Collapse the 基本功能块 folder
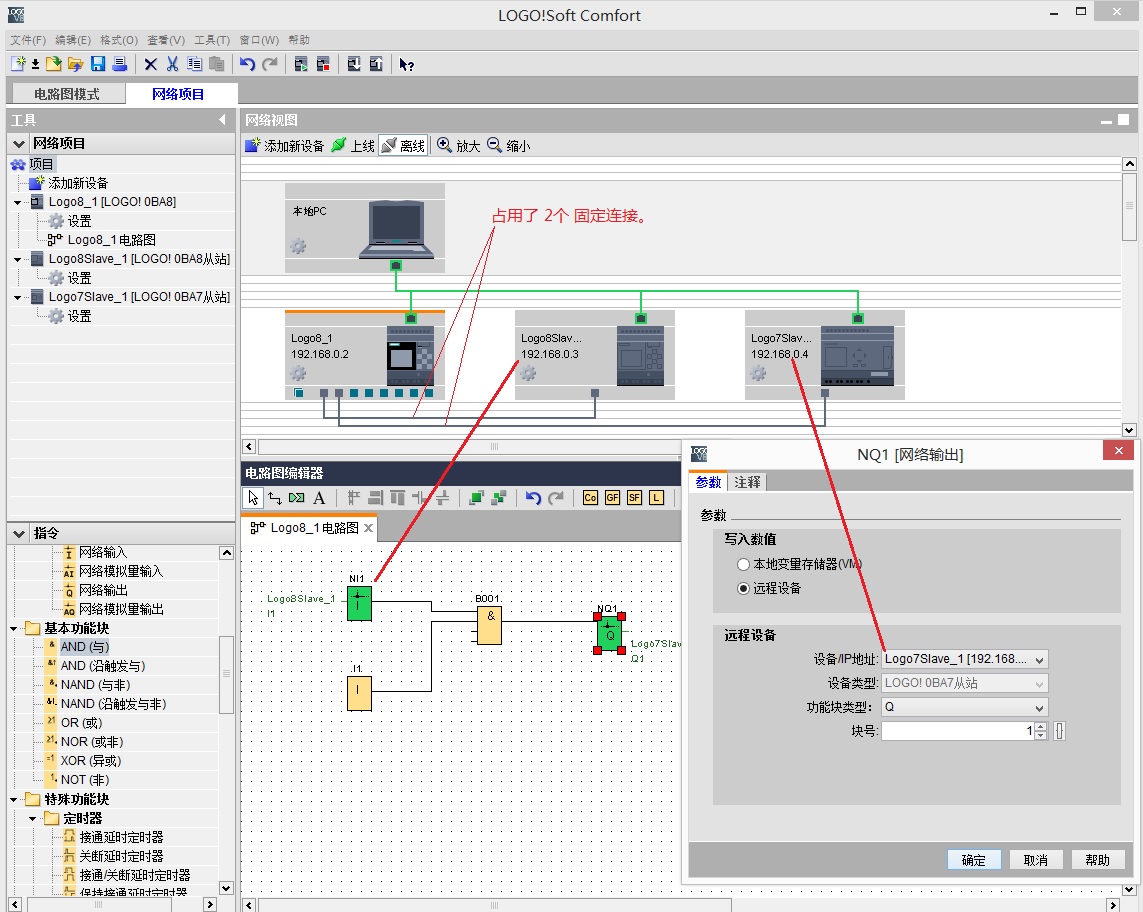 pyautogui.click(x=14, y=628)
